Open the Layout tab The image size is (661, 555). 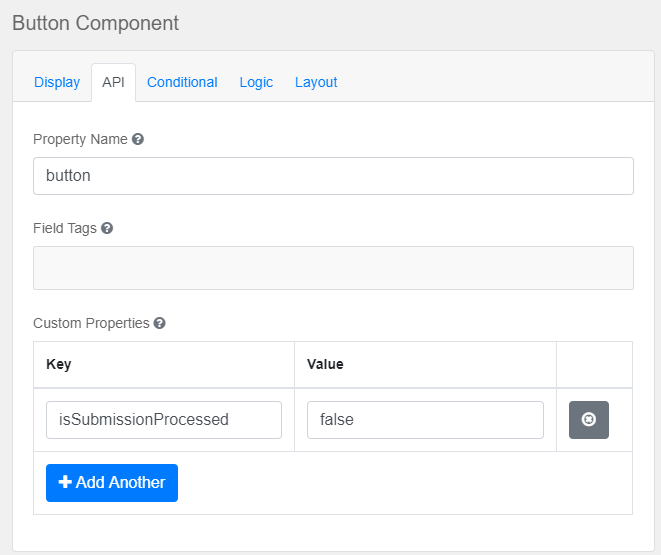tap(316, 82)
